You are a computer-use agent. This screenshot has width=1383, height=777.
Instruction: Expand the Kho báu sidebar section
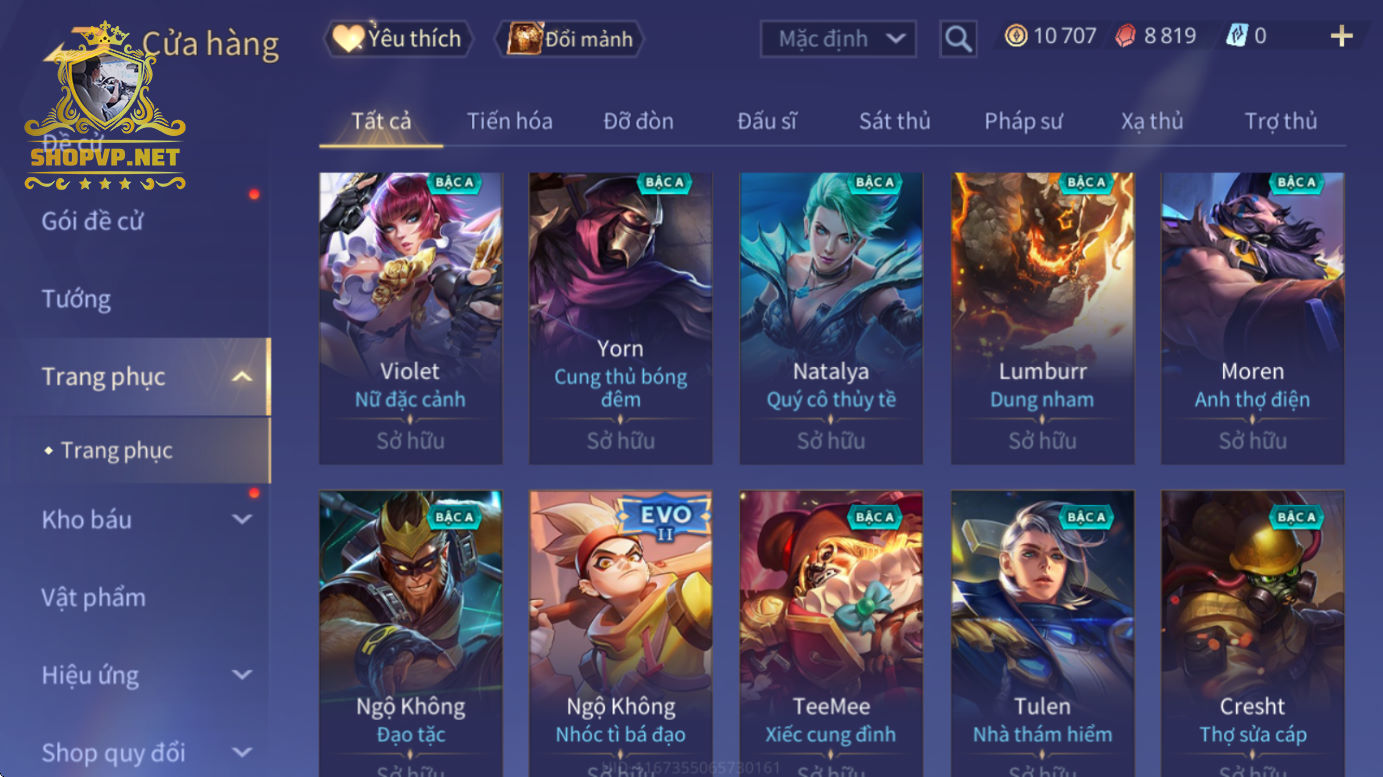[x=241, y=519]
